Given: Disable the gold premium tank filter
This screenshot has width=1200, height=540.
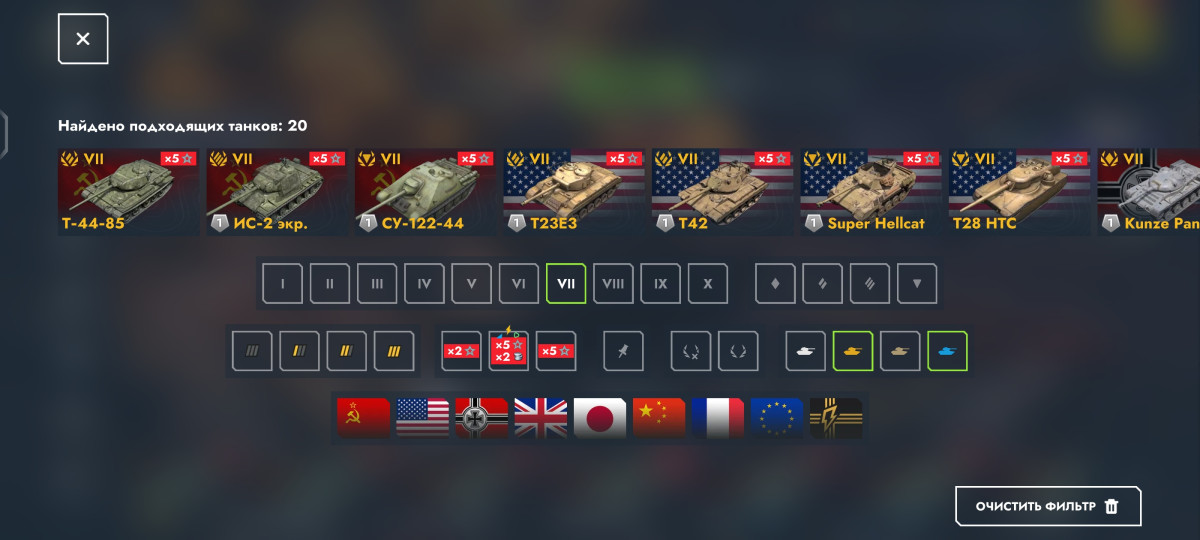Looking at the screenshot, I should click(853, 351).
